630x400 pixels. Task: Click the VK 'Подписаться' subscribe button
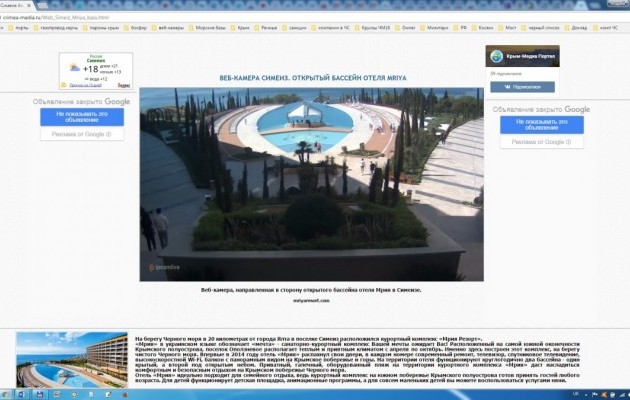tap(522, 87)
